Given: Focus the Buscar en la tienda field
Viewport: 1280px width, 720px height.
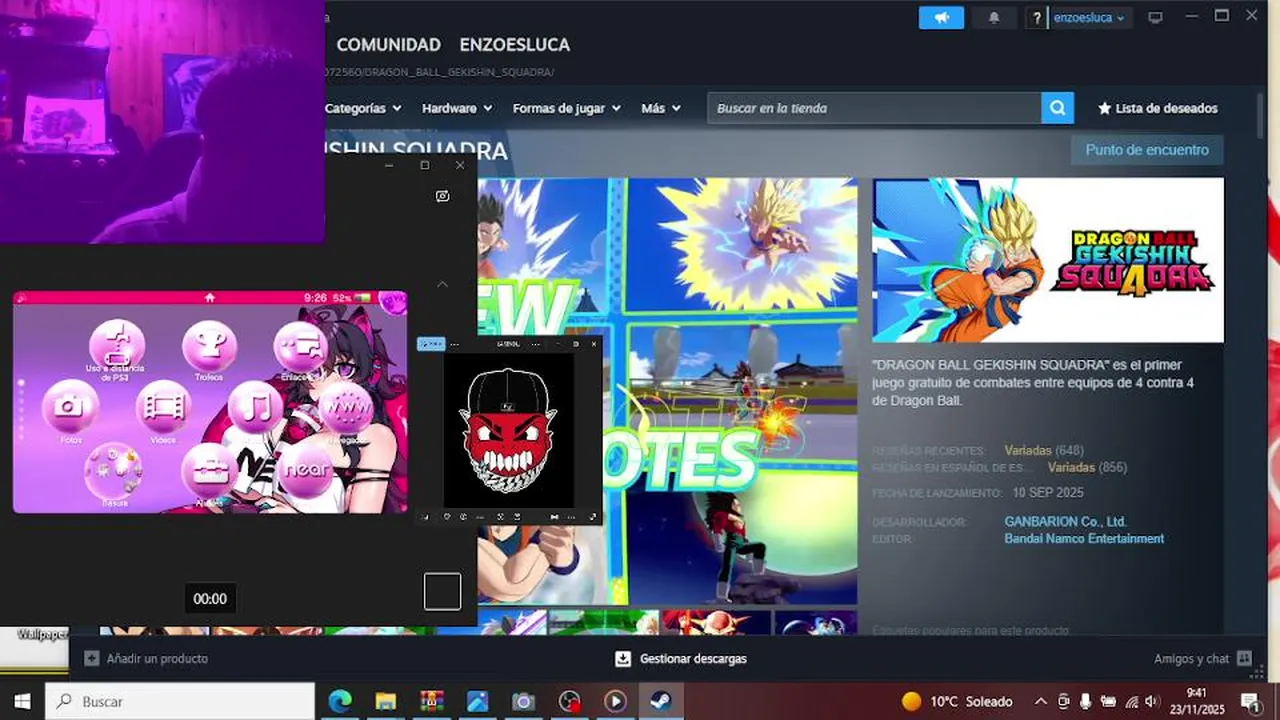Looking at the screenshot, I should (874, 108).
